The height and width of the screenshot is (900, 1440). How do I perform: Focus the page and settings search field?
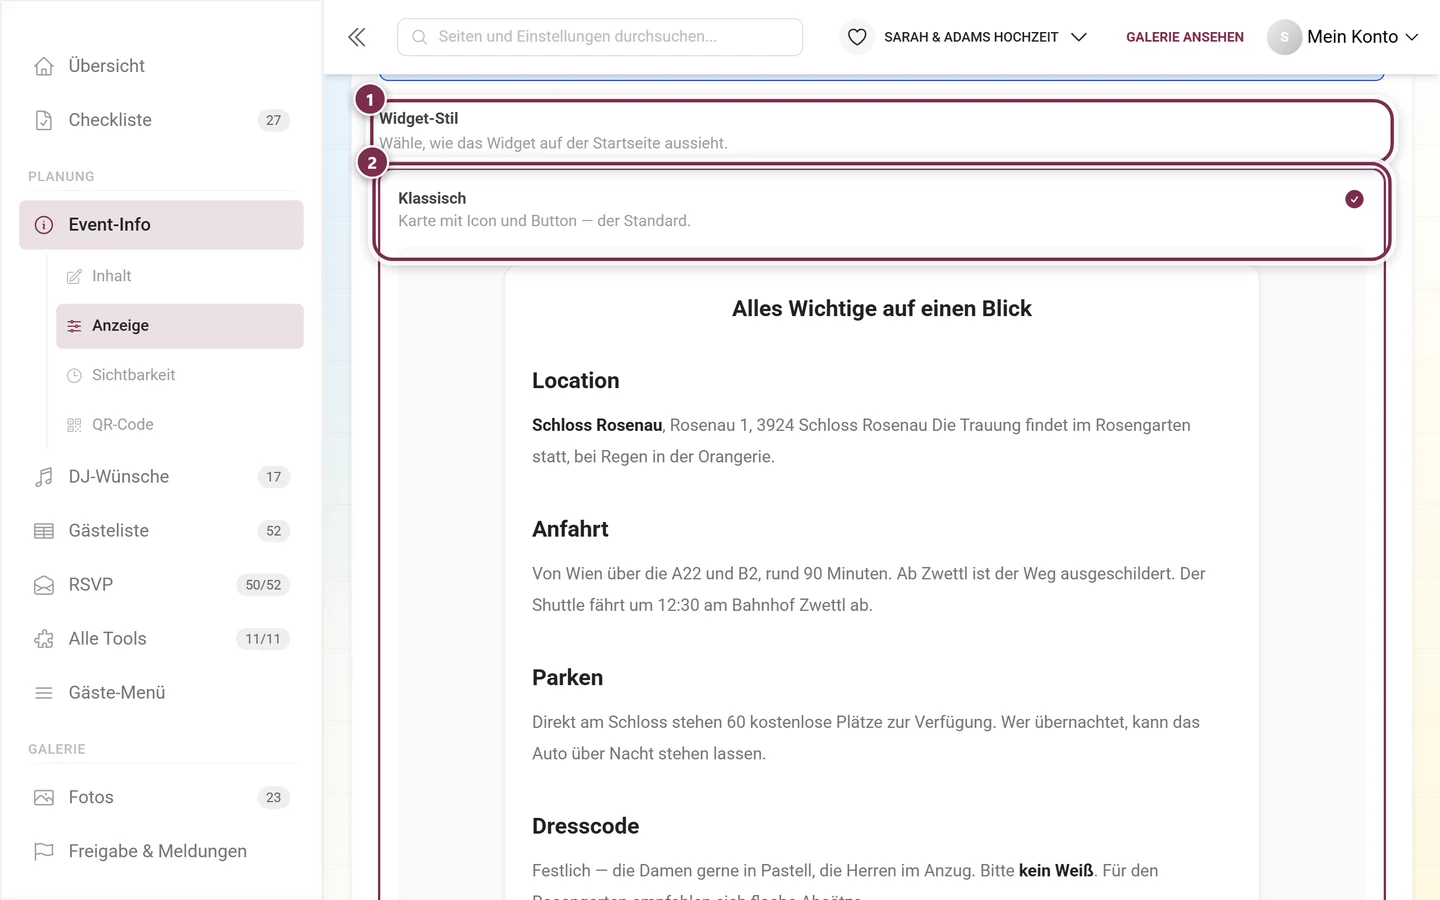coord(600,37)
